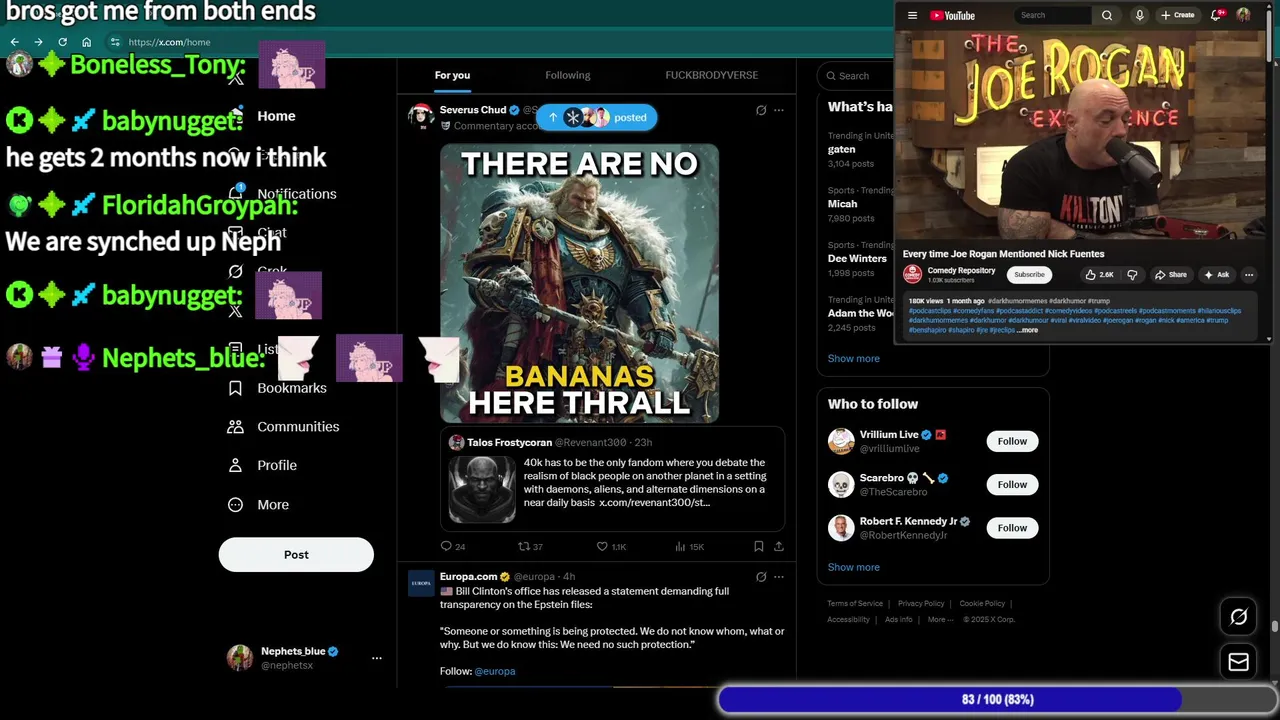Open YouTube notifications bell
The image size is (1280, 720).
tap(1217, 15)
